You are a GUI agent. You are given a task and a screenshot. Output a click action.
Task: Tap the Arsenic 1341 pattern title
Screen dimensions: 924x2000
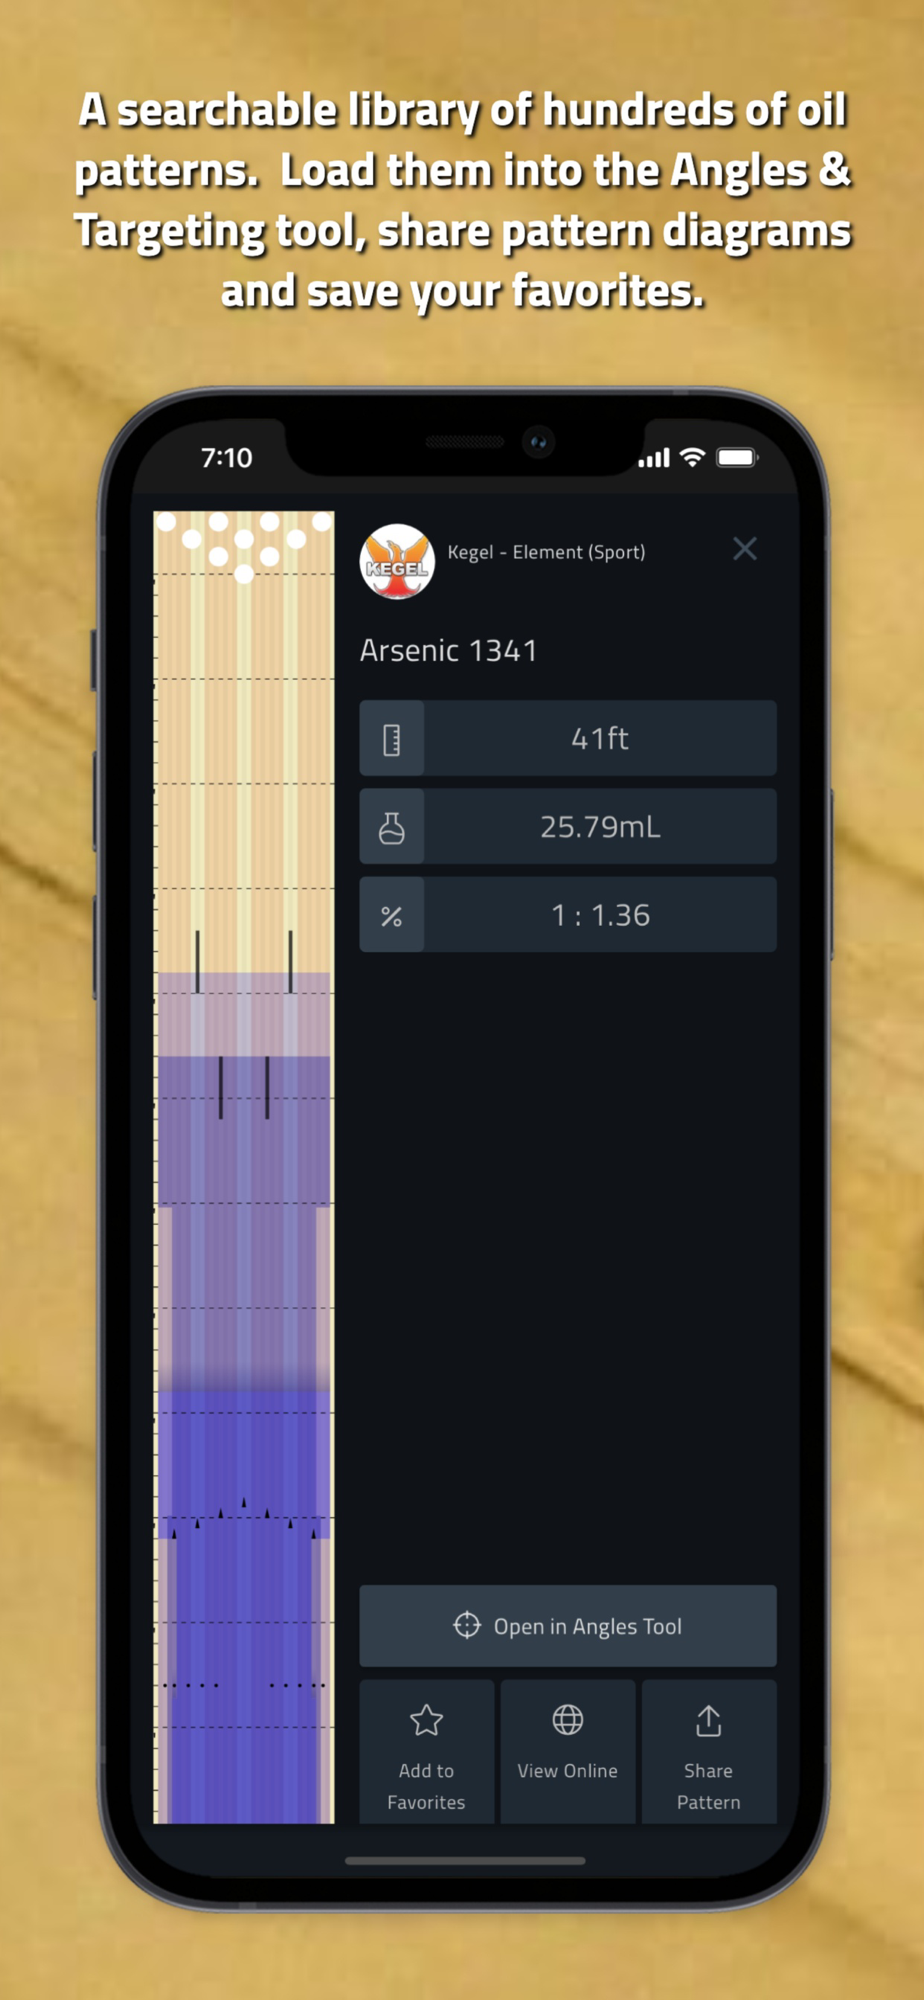(x=448, y=651)
